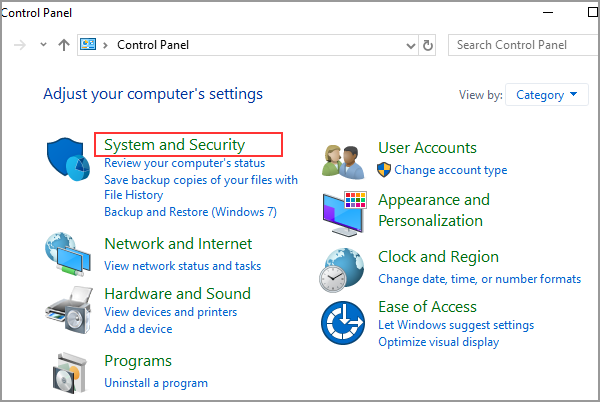Click the Appearance and Personalization monitor icon

pyautogui.click(x=344, y=213)
